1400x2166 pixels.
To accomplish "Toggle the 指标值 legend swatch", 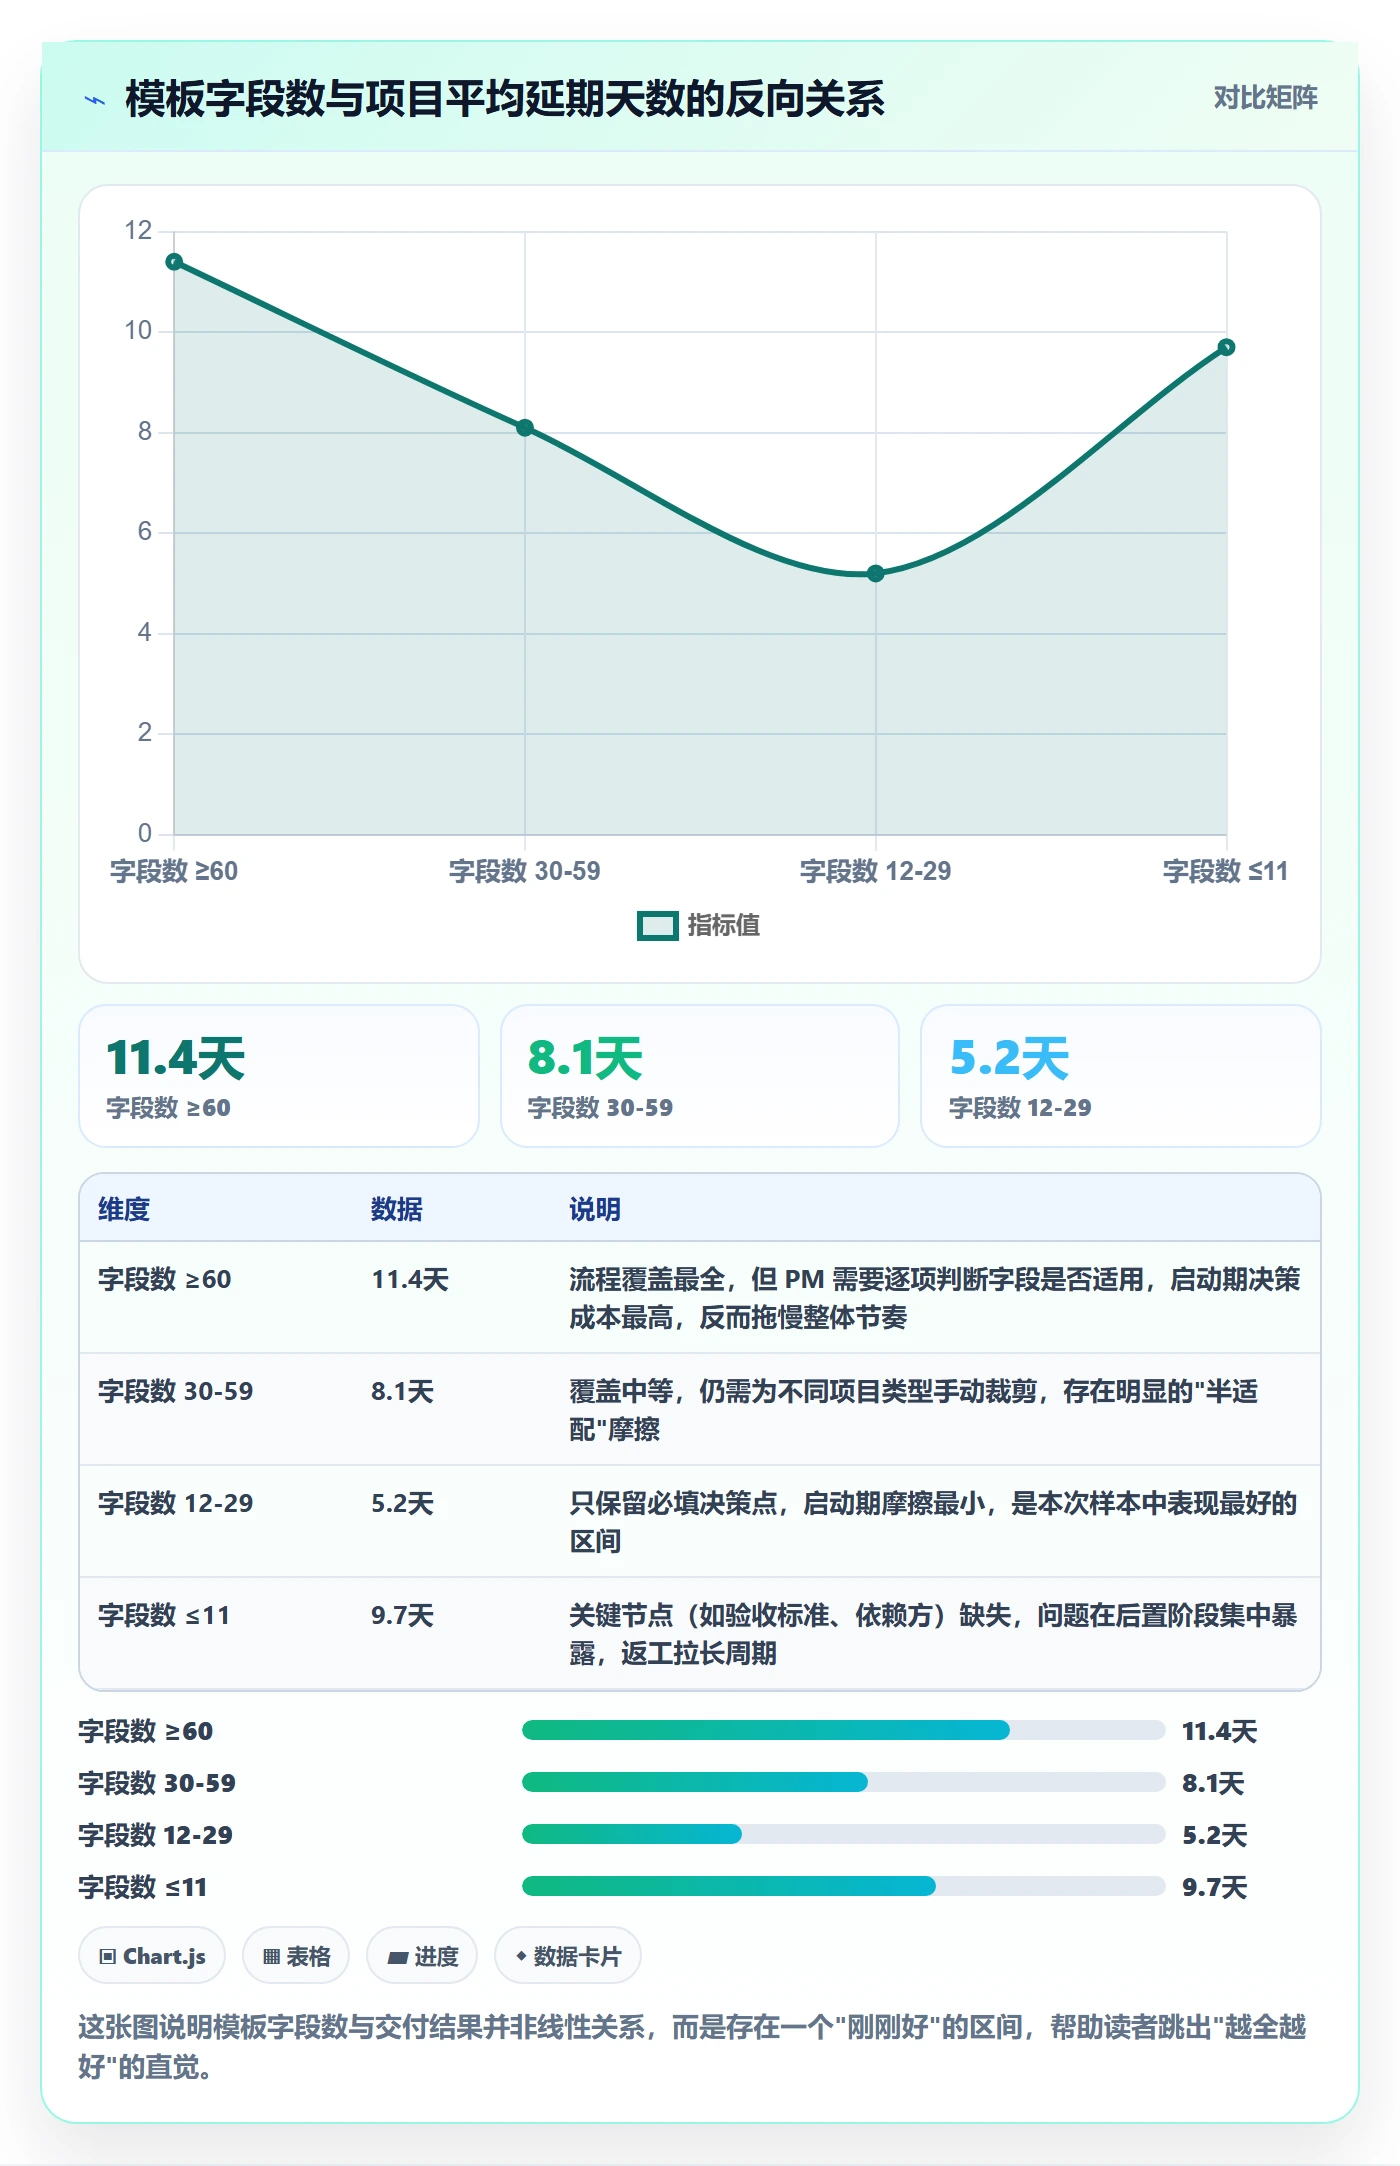I will coord(657,926).
